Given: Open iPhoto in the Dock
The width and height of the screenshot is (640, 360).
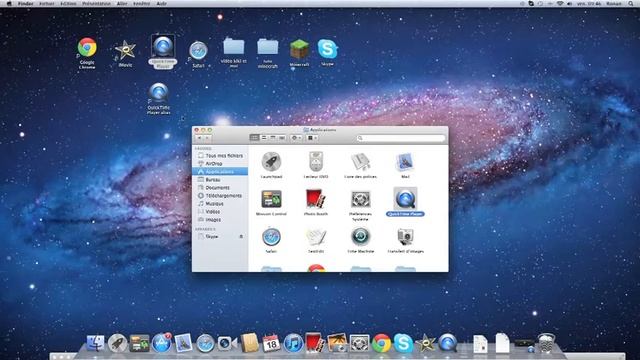Looking at the screenshot, I should [337, 343].
